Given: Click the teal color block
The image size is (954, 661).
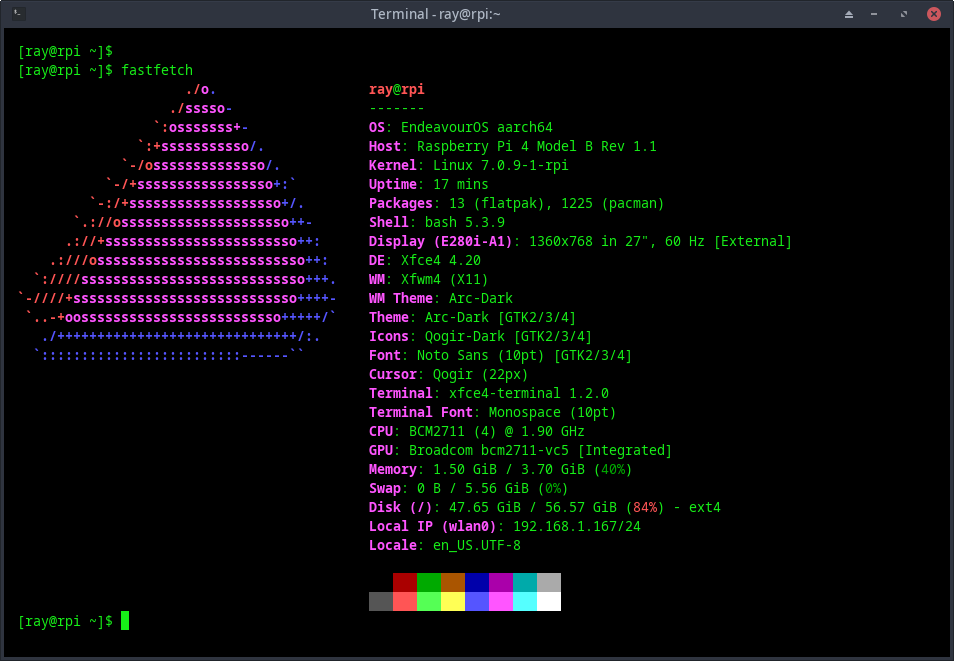Looking at the screenshot, I should [525, 582].
